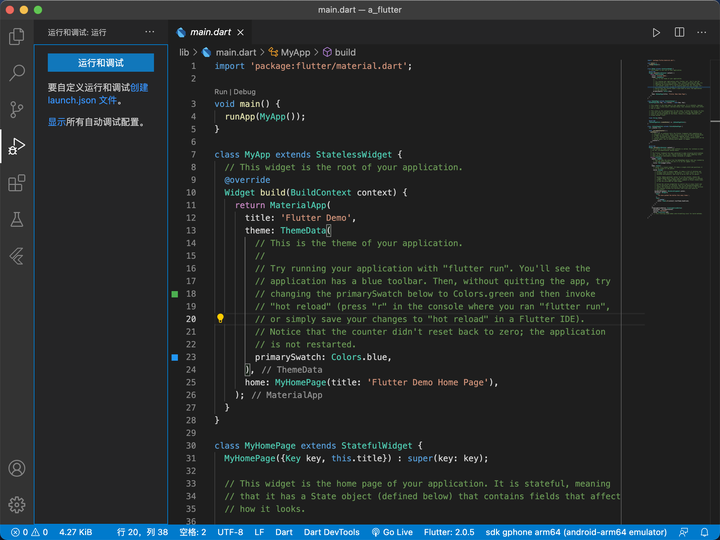This screenshot has width=720, height=540.
Task: Click the runApp(MyApp()) call
Action: tap(264, 116)
